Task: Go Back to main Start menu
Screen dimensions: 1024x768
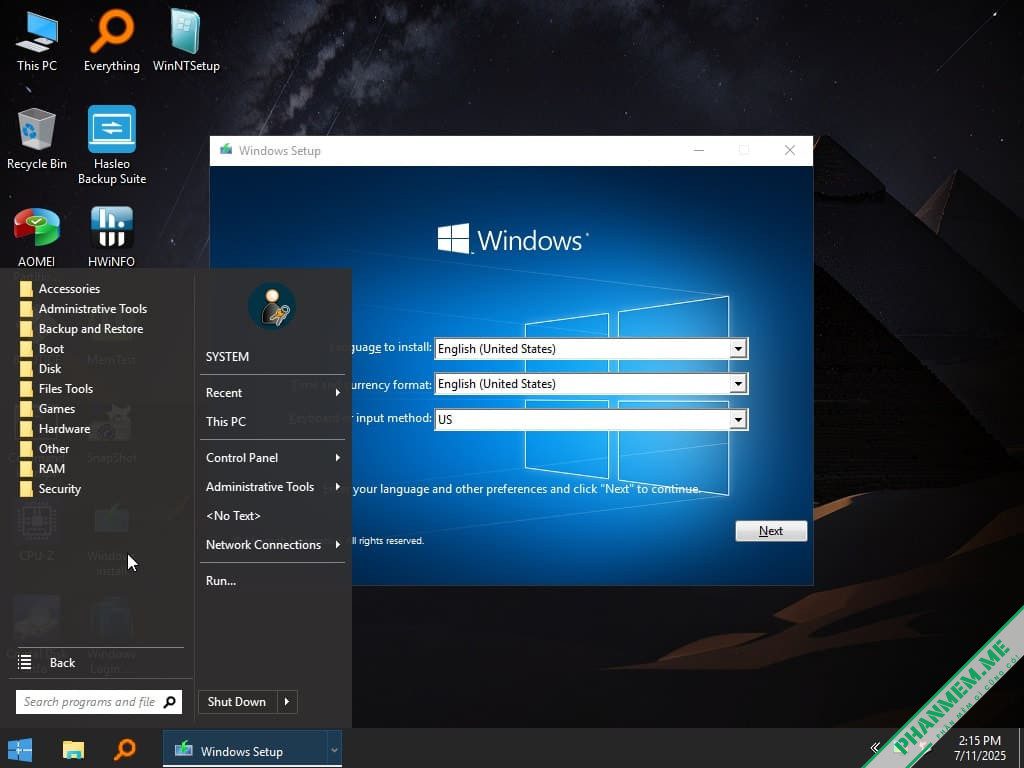Action: click(x=62, y=663)
